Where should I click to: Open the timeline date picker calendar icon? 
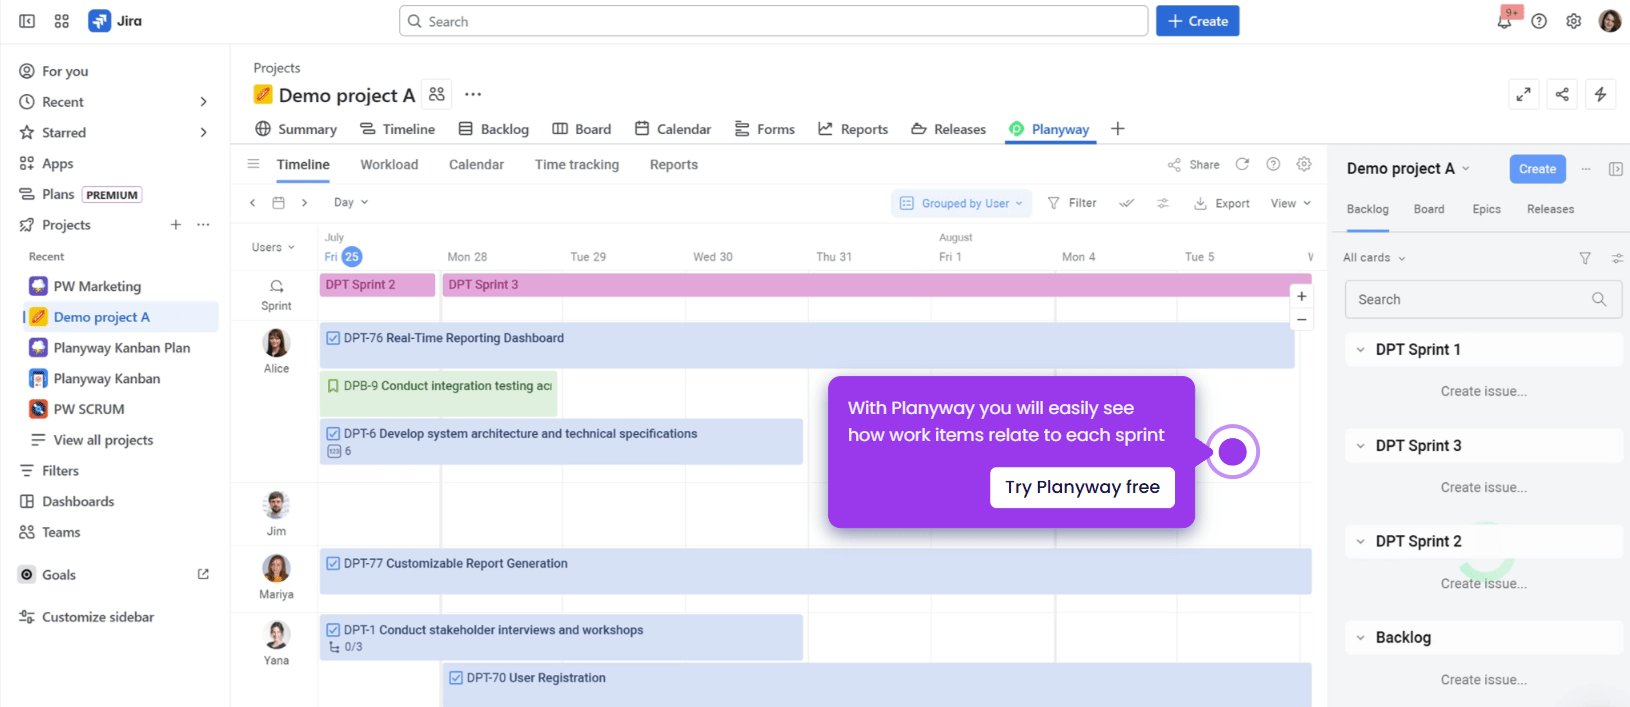279,203
